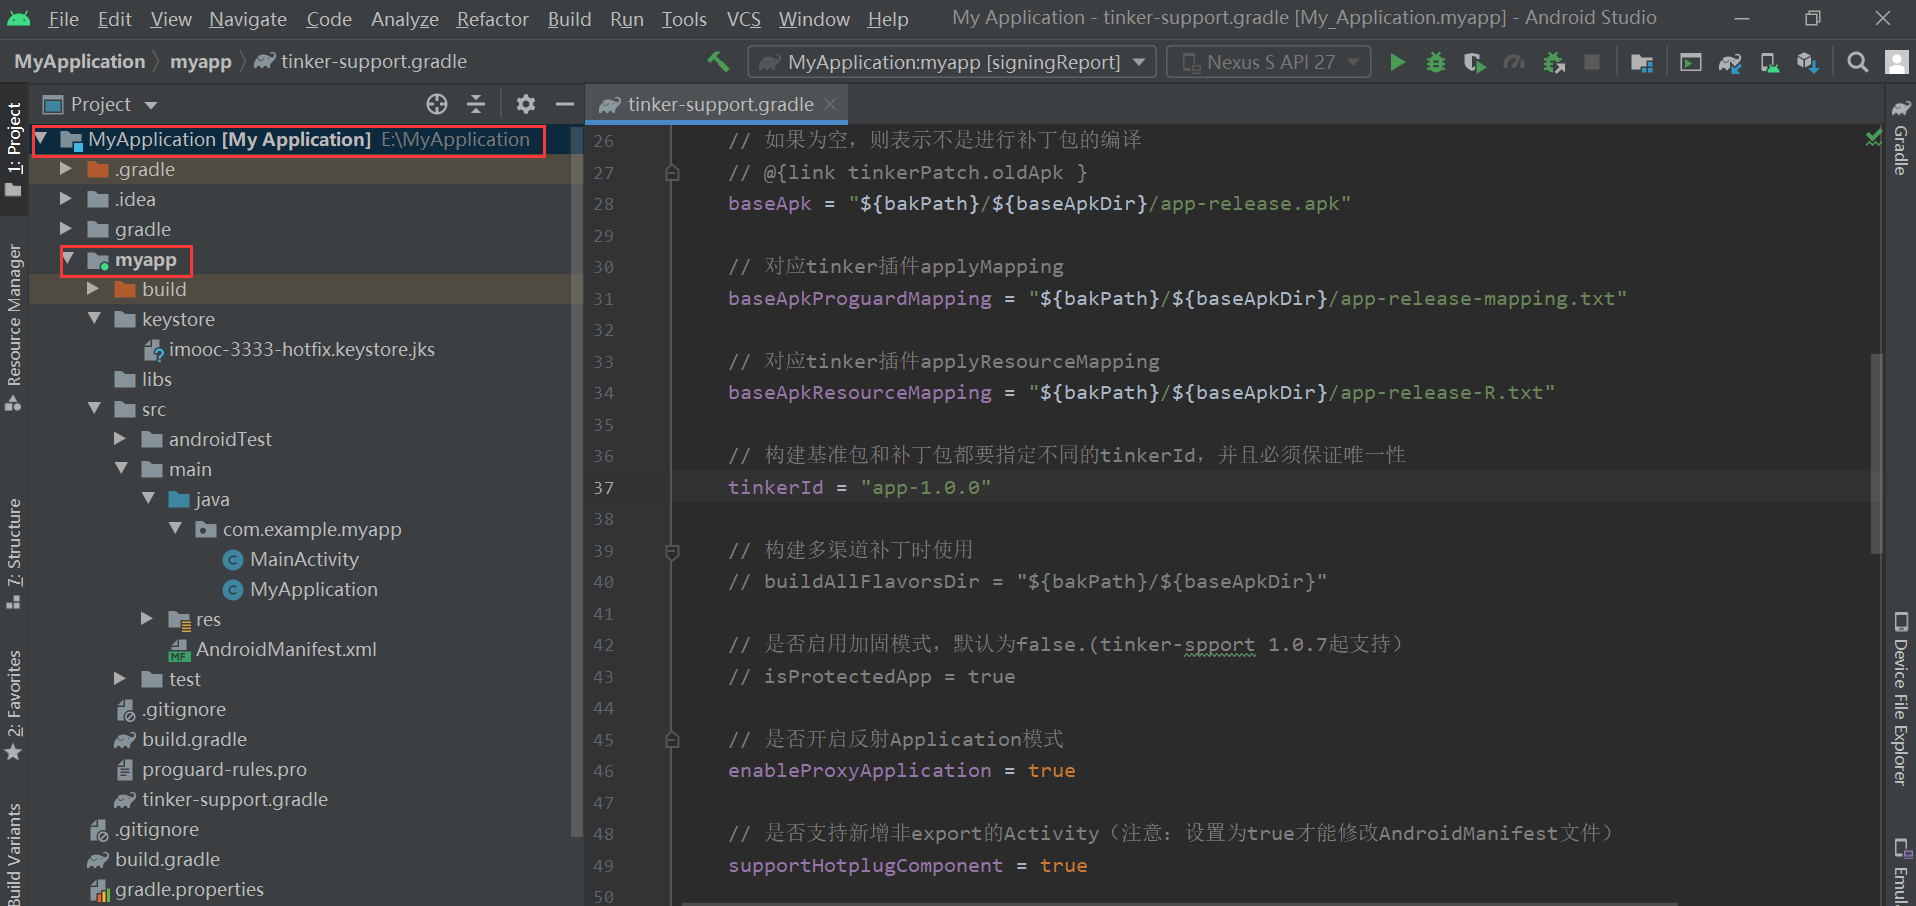Toggle fold marker at line 45
This screenshot has height=906, width=1916.
tap(672, 740)
